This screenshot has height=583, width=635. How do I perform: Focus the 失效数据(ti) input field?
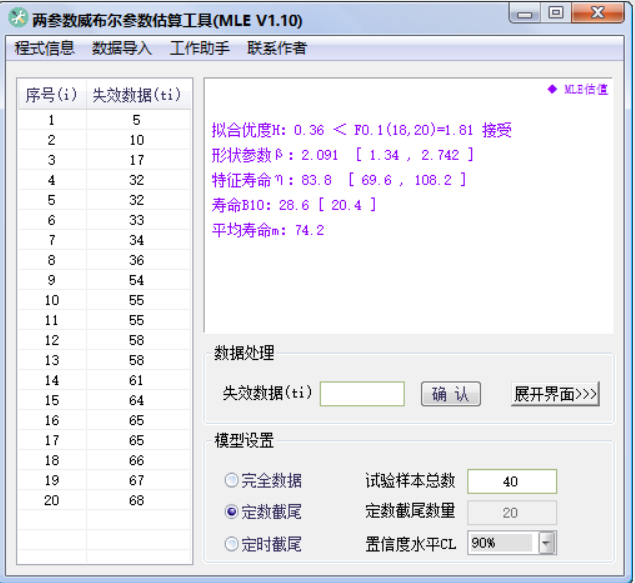click(362, 394)
